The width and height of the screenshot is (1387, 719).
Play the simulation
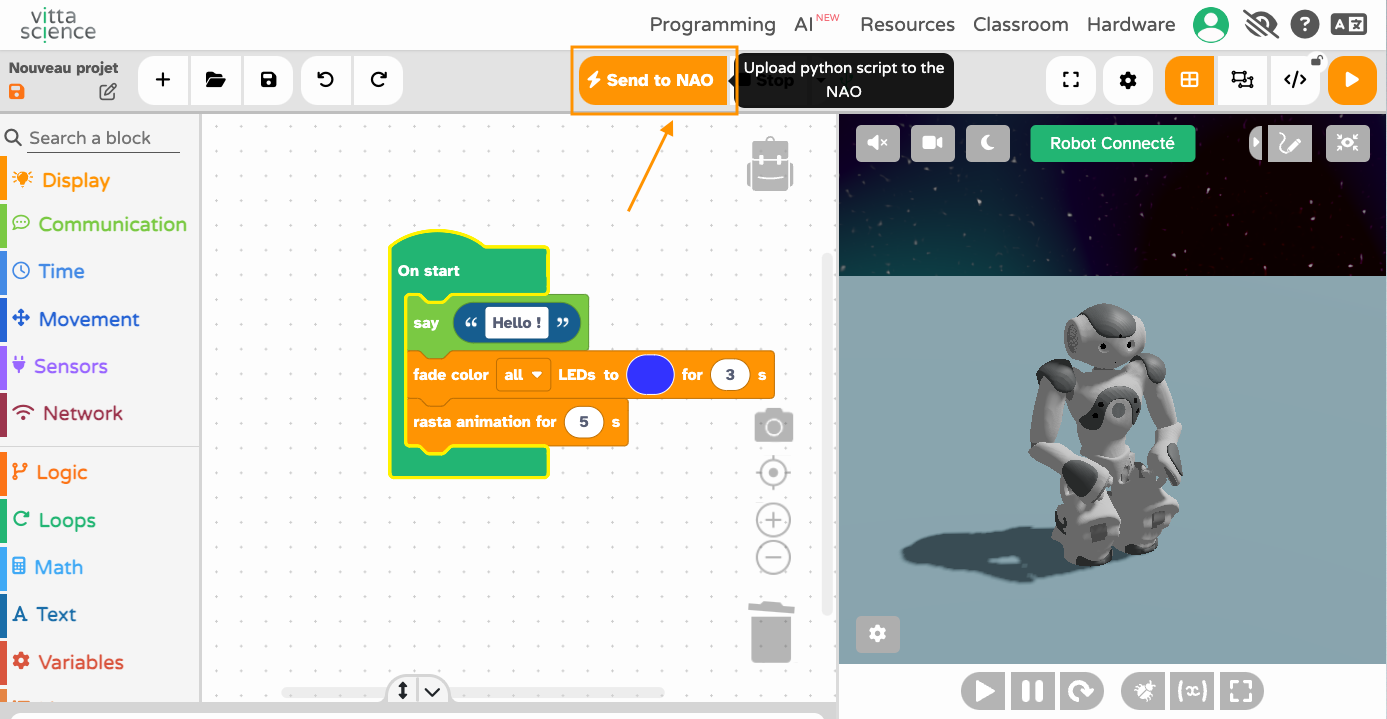point(984,691)
